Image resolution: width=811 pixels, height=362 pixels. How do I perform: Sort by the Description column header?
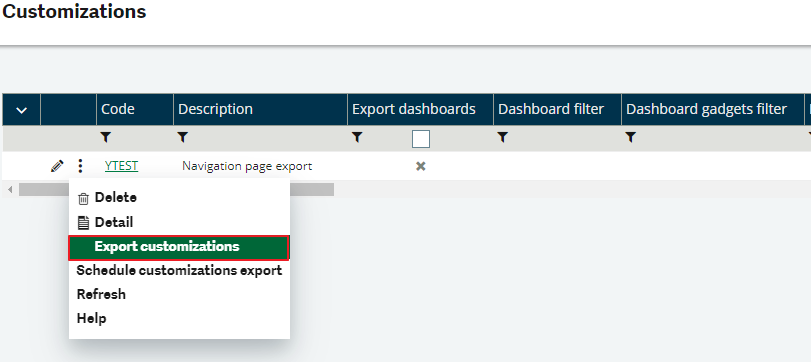pyautogui.click(x=261, y=109)
